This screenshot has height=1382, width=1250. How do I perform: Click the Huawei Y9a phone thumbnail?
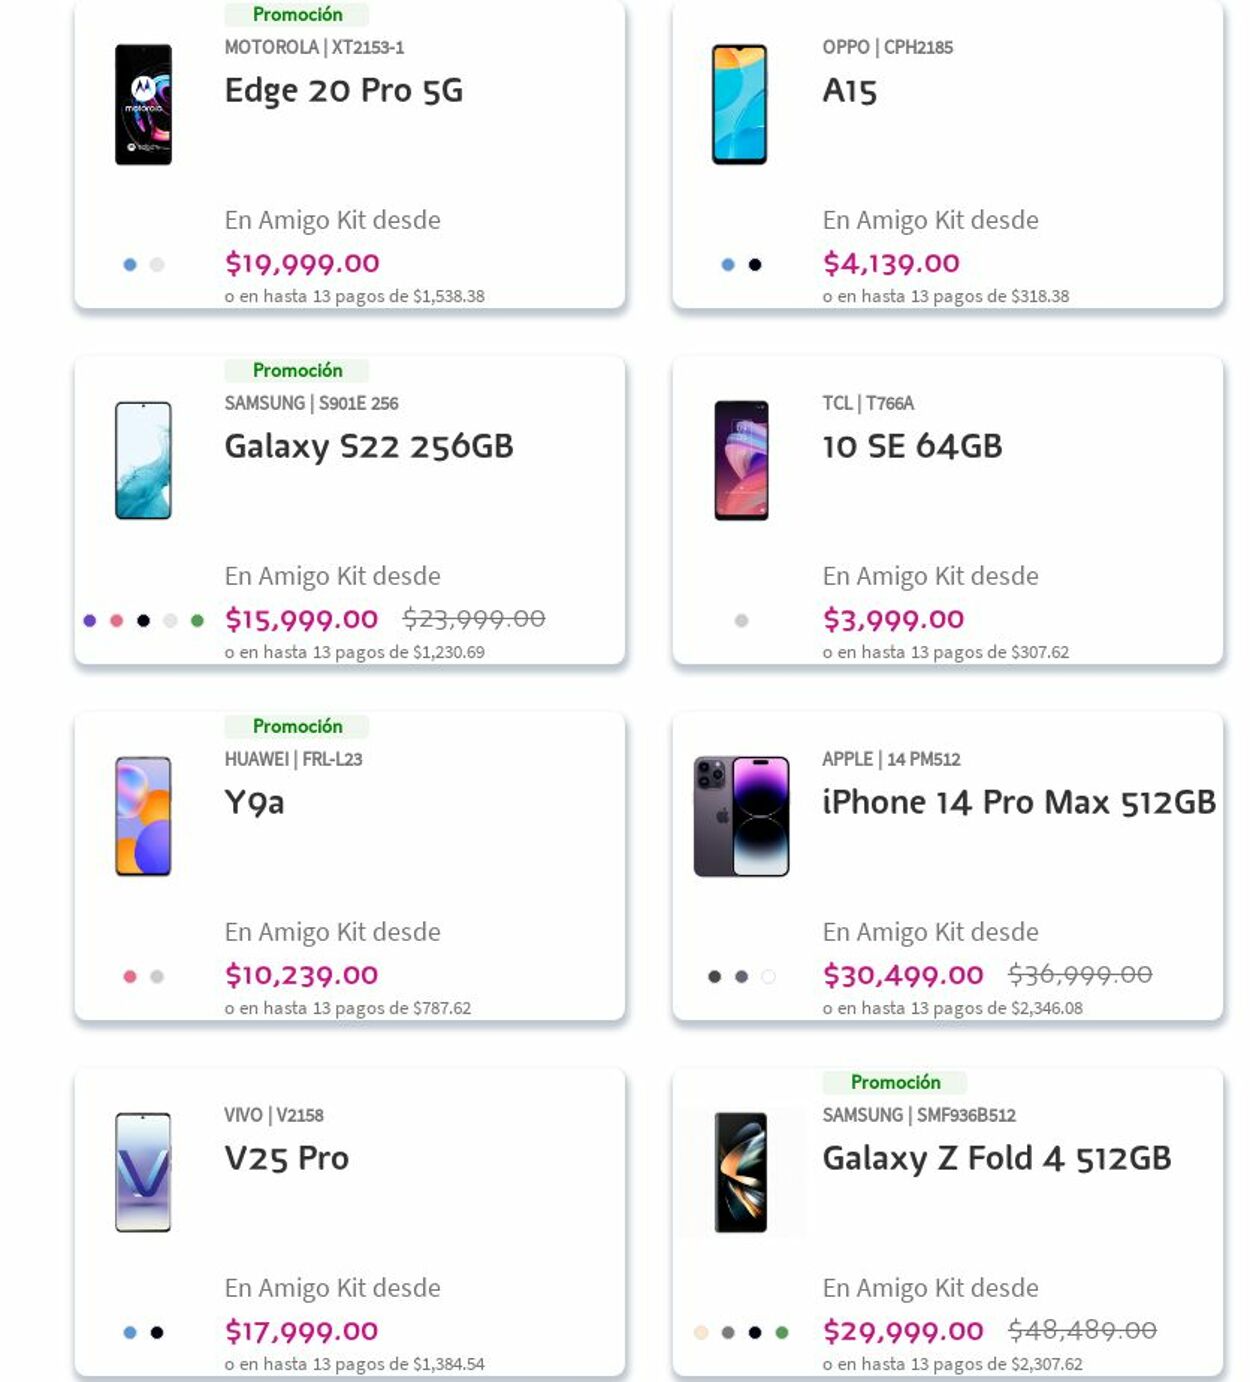tap(143, 816)
